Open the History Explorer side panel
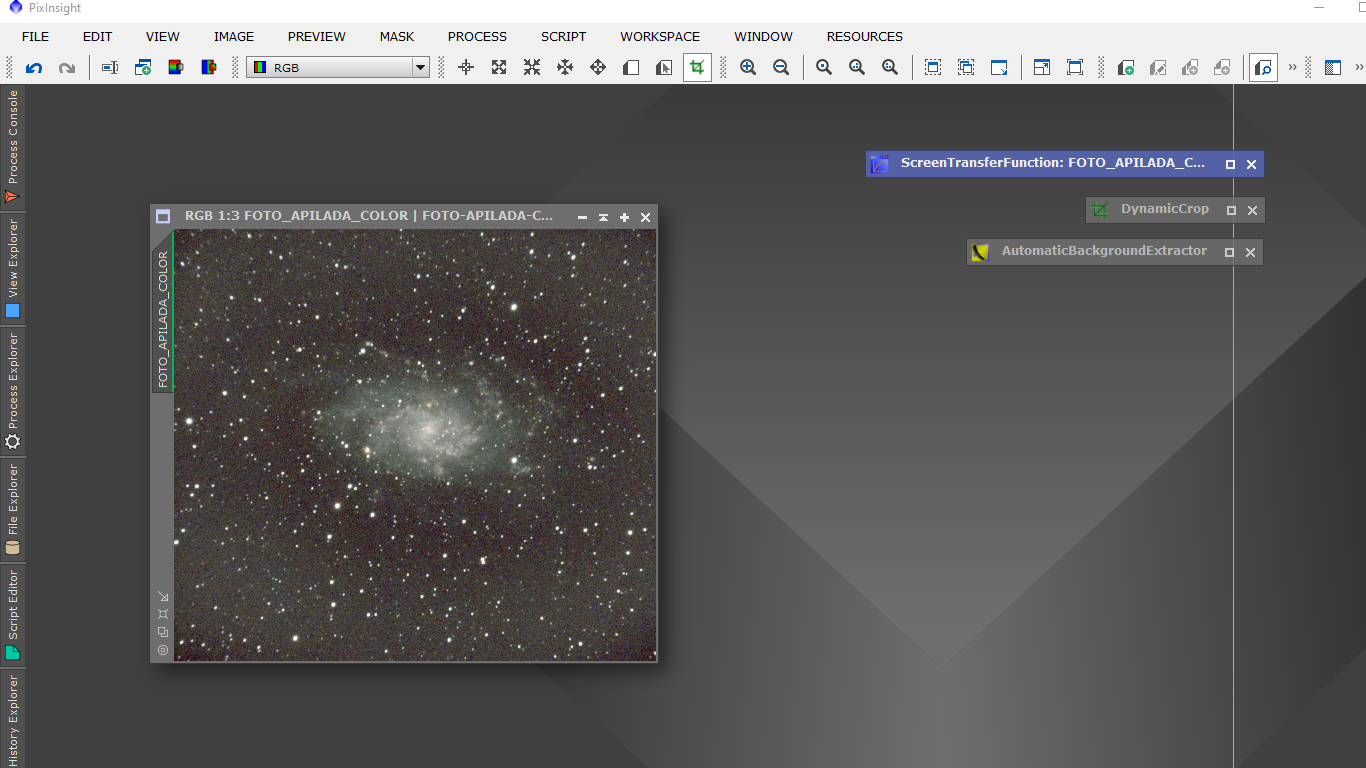This screenshot has width=1366, height=768. tap(13, 720)
